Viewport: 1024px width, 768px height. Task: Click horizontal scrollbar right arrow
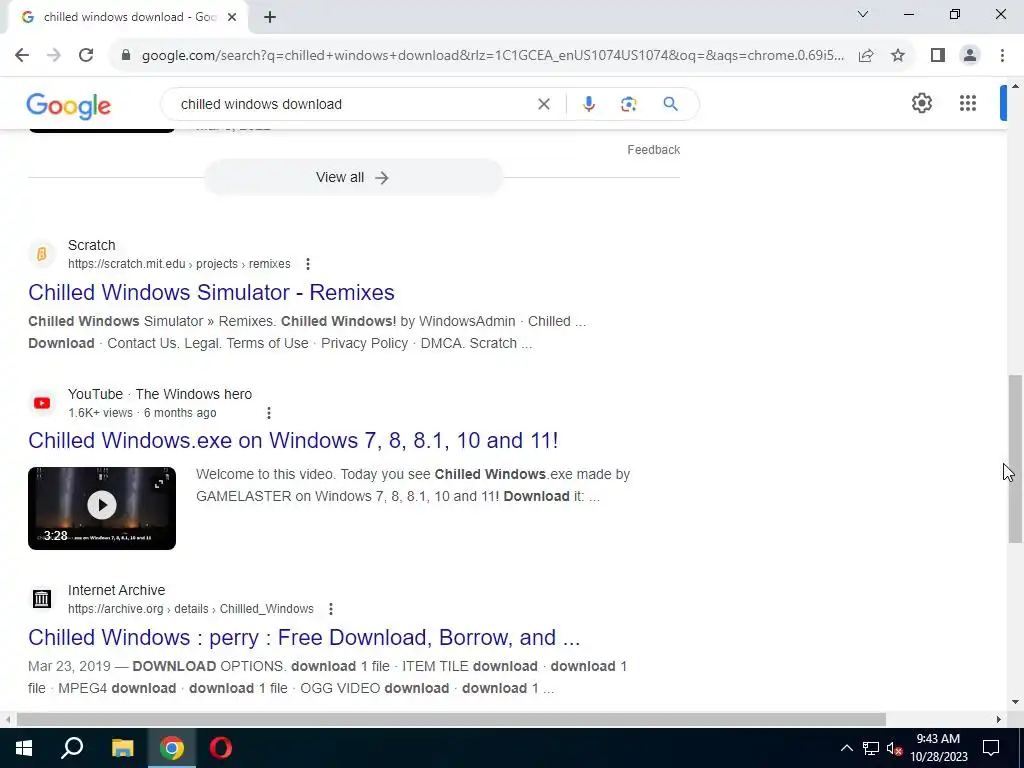(x=999, y=719)
